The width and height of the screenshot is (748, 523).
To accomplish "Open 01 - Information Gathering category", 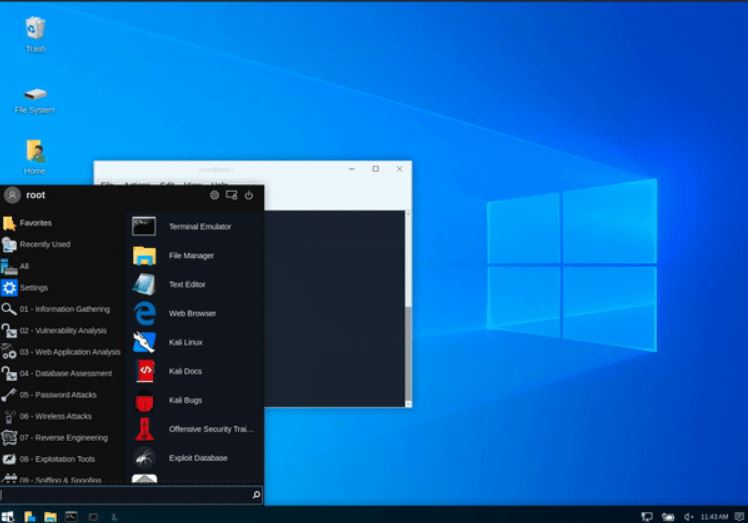I will (x=62, y=309).
